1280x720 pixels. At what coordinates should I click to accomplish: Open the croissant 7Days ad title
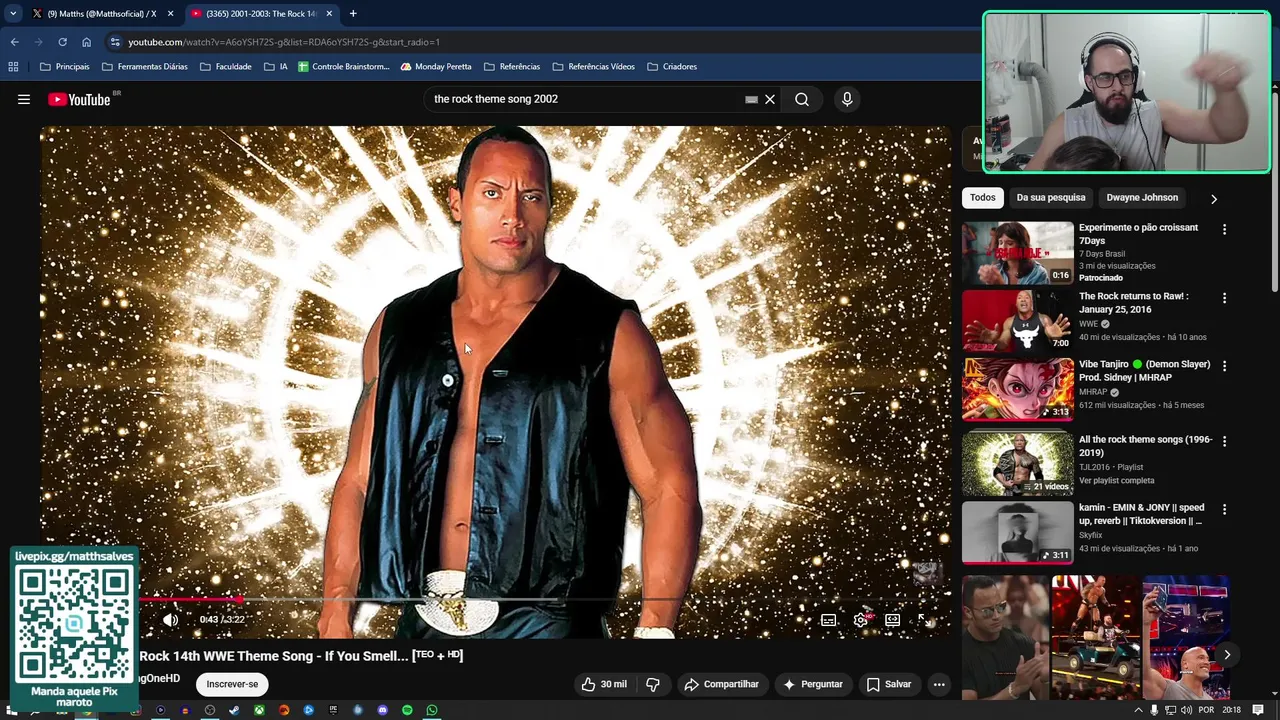point(1138,234)
